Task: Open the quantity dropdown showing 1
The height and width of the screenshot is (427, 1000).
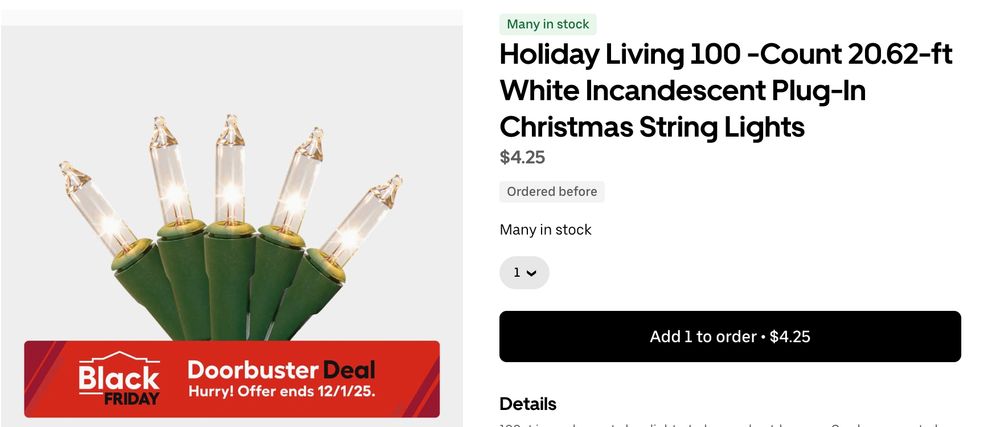Action: [x=524, y=273]
